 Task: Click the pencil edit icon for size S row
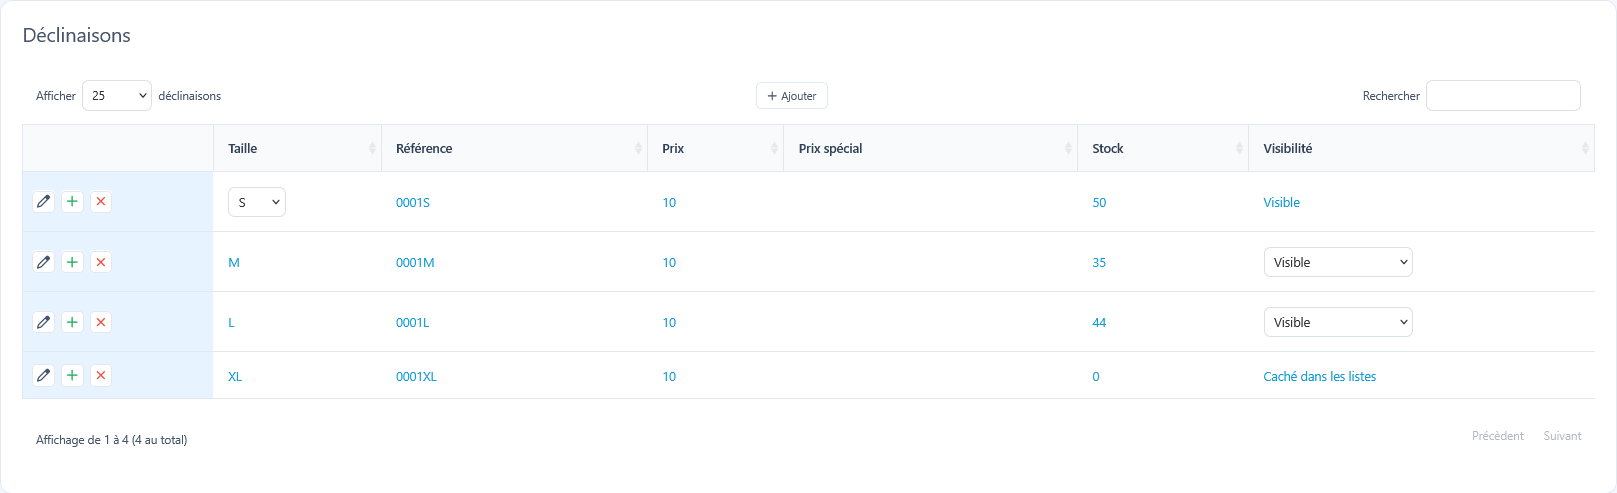click(x=43, y=201)
